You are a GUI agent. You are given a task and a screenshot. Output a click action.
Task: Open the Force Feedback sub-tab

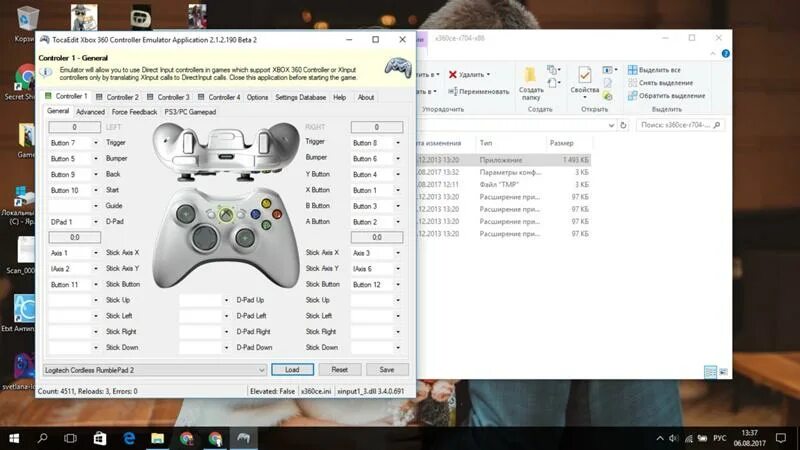click(x=134, y=112)
